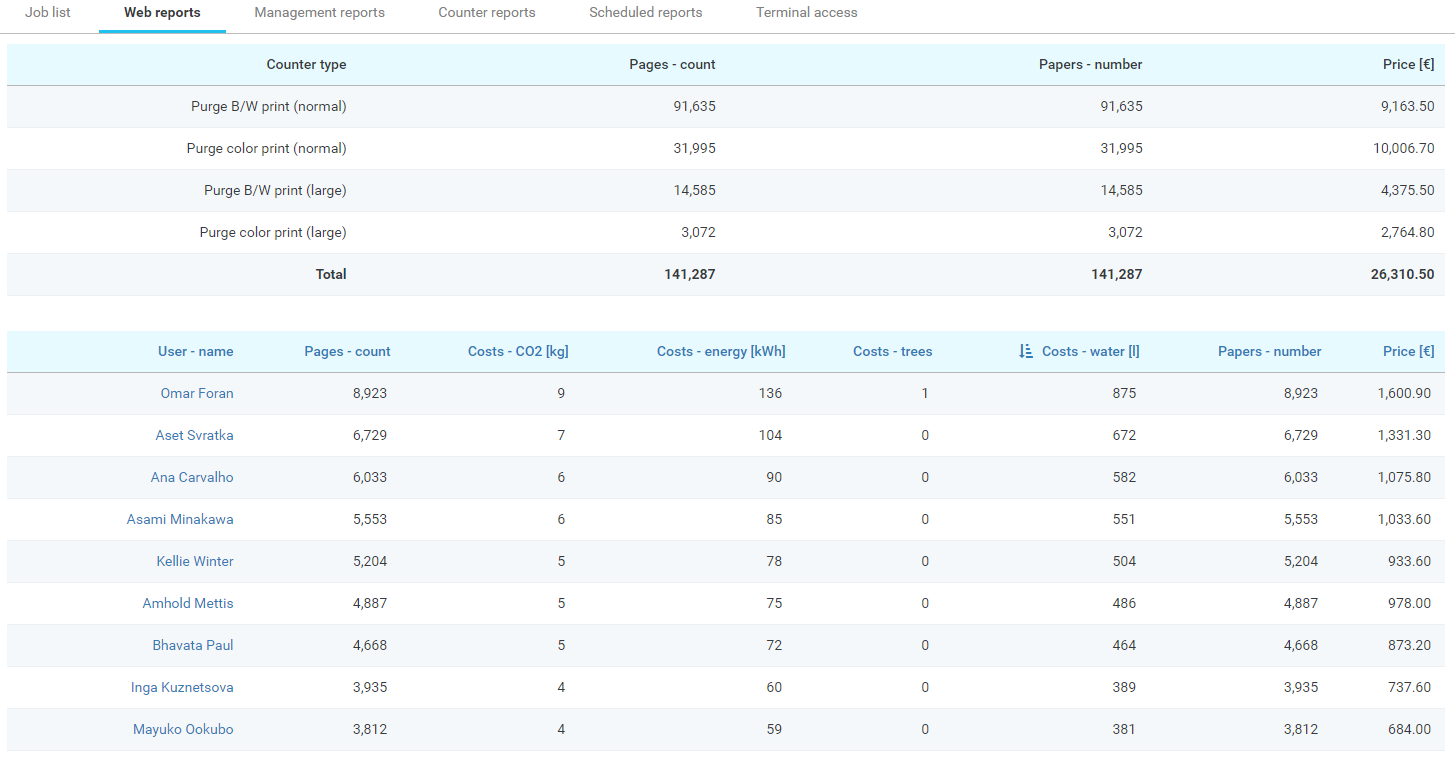
Task: Switch to the Job list tab
Action: (x=48, y=13)
